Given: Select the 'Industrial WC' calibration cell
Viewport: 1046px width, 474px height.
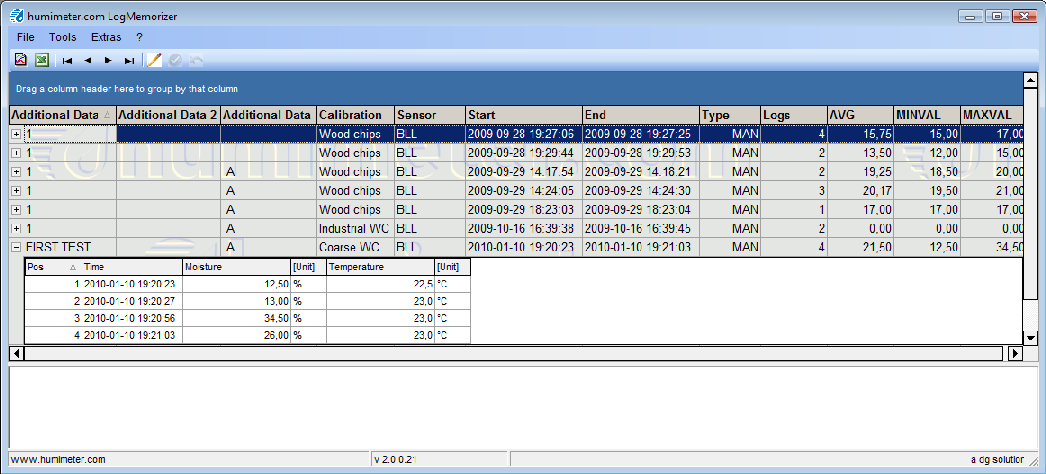Looking at the screenshot, I should pyautogui.click(x=356, y=228).
